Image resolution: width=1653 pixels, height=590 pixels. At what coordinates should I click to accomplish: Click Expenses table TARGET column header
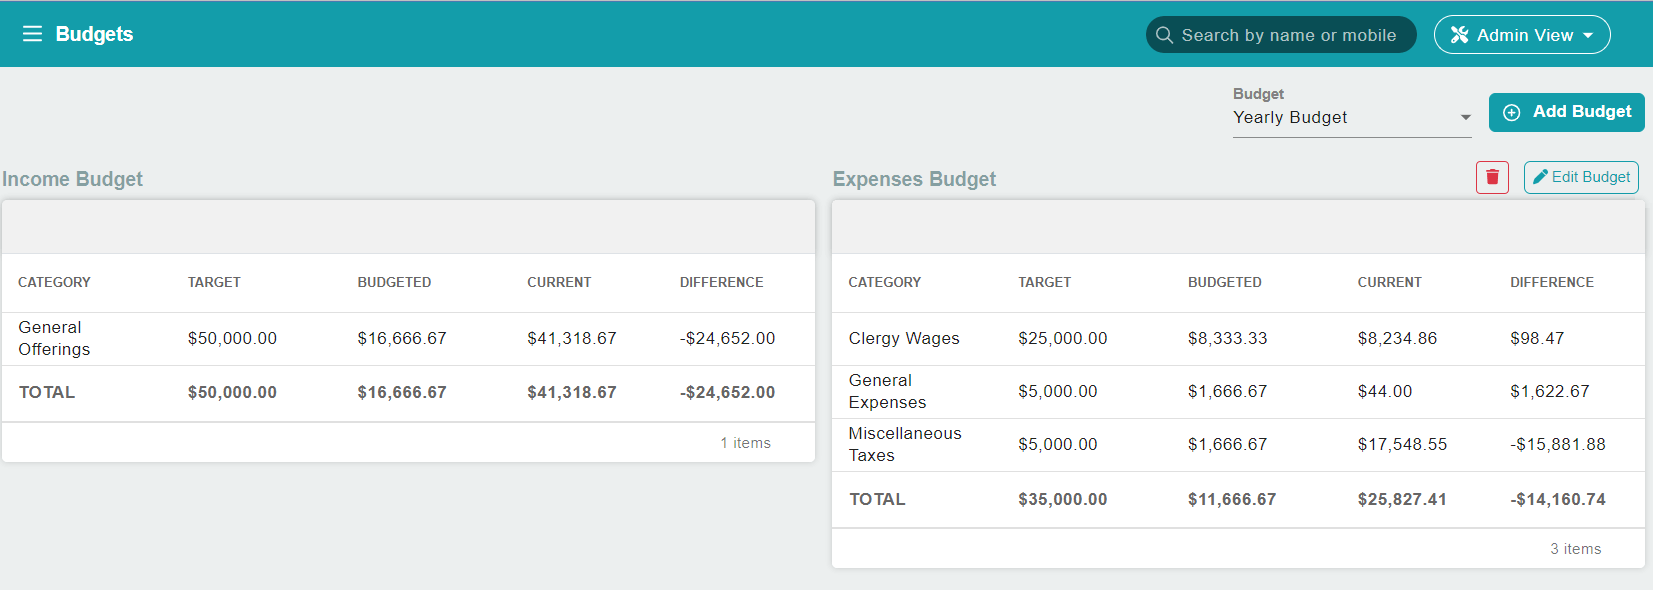(1044, 282)
